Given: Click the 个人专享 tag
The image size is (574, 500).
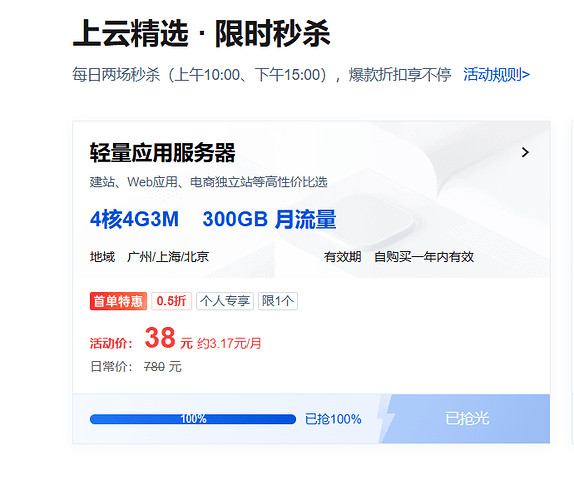Looking at the screenshot, I should [225, 301].
